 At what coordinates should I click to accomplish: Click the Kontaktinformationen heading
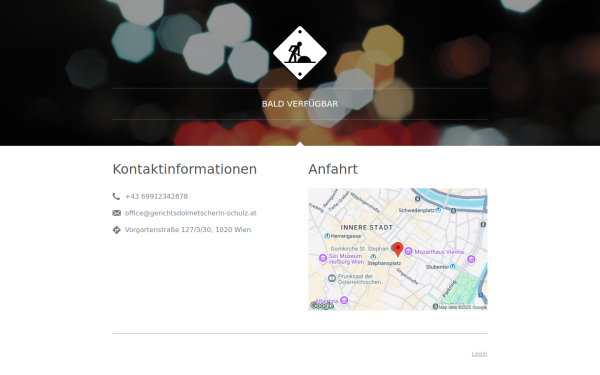click(x=184, y=169)
